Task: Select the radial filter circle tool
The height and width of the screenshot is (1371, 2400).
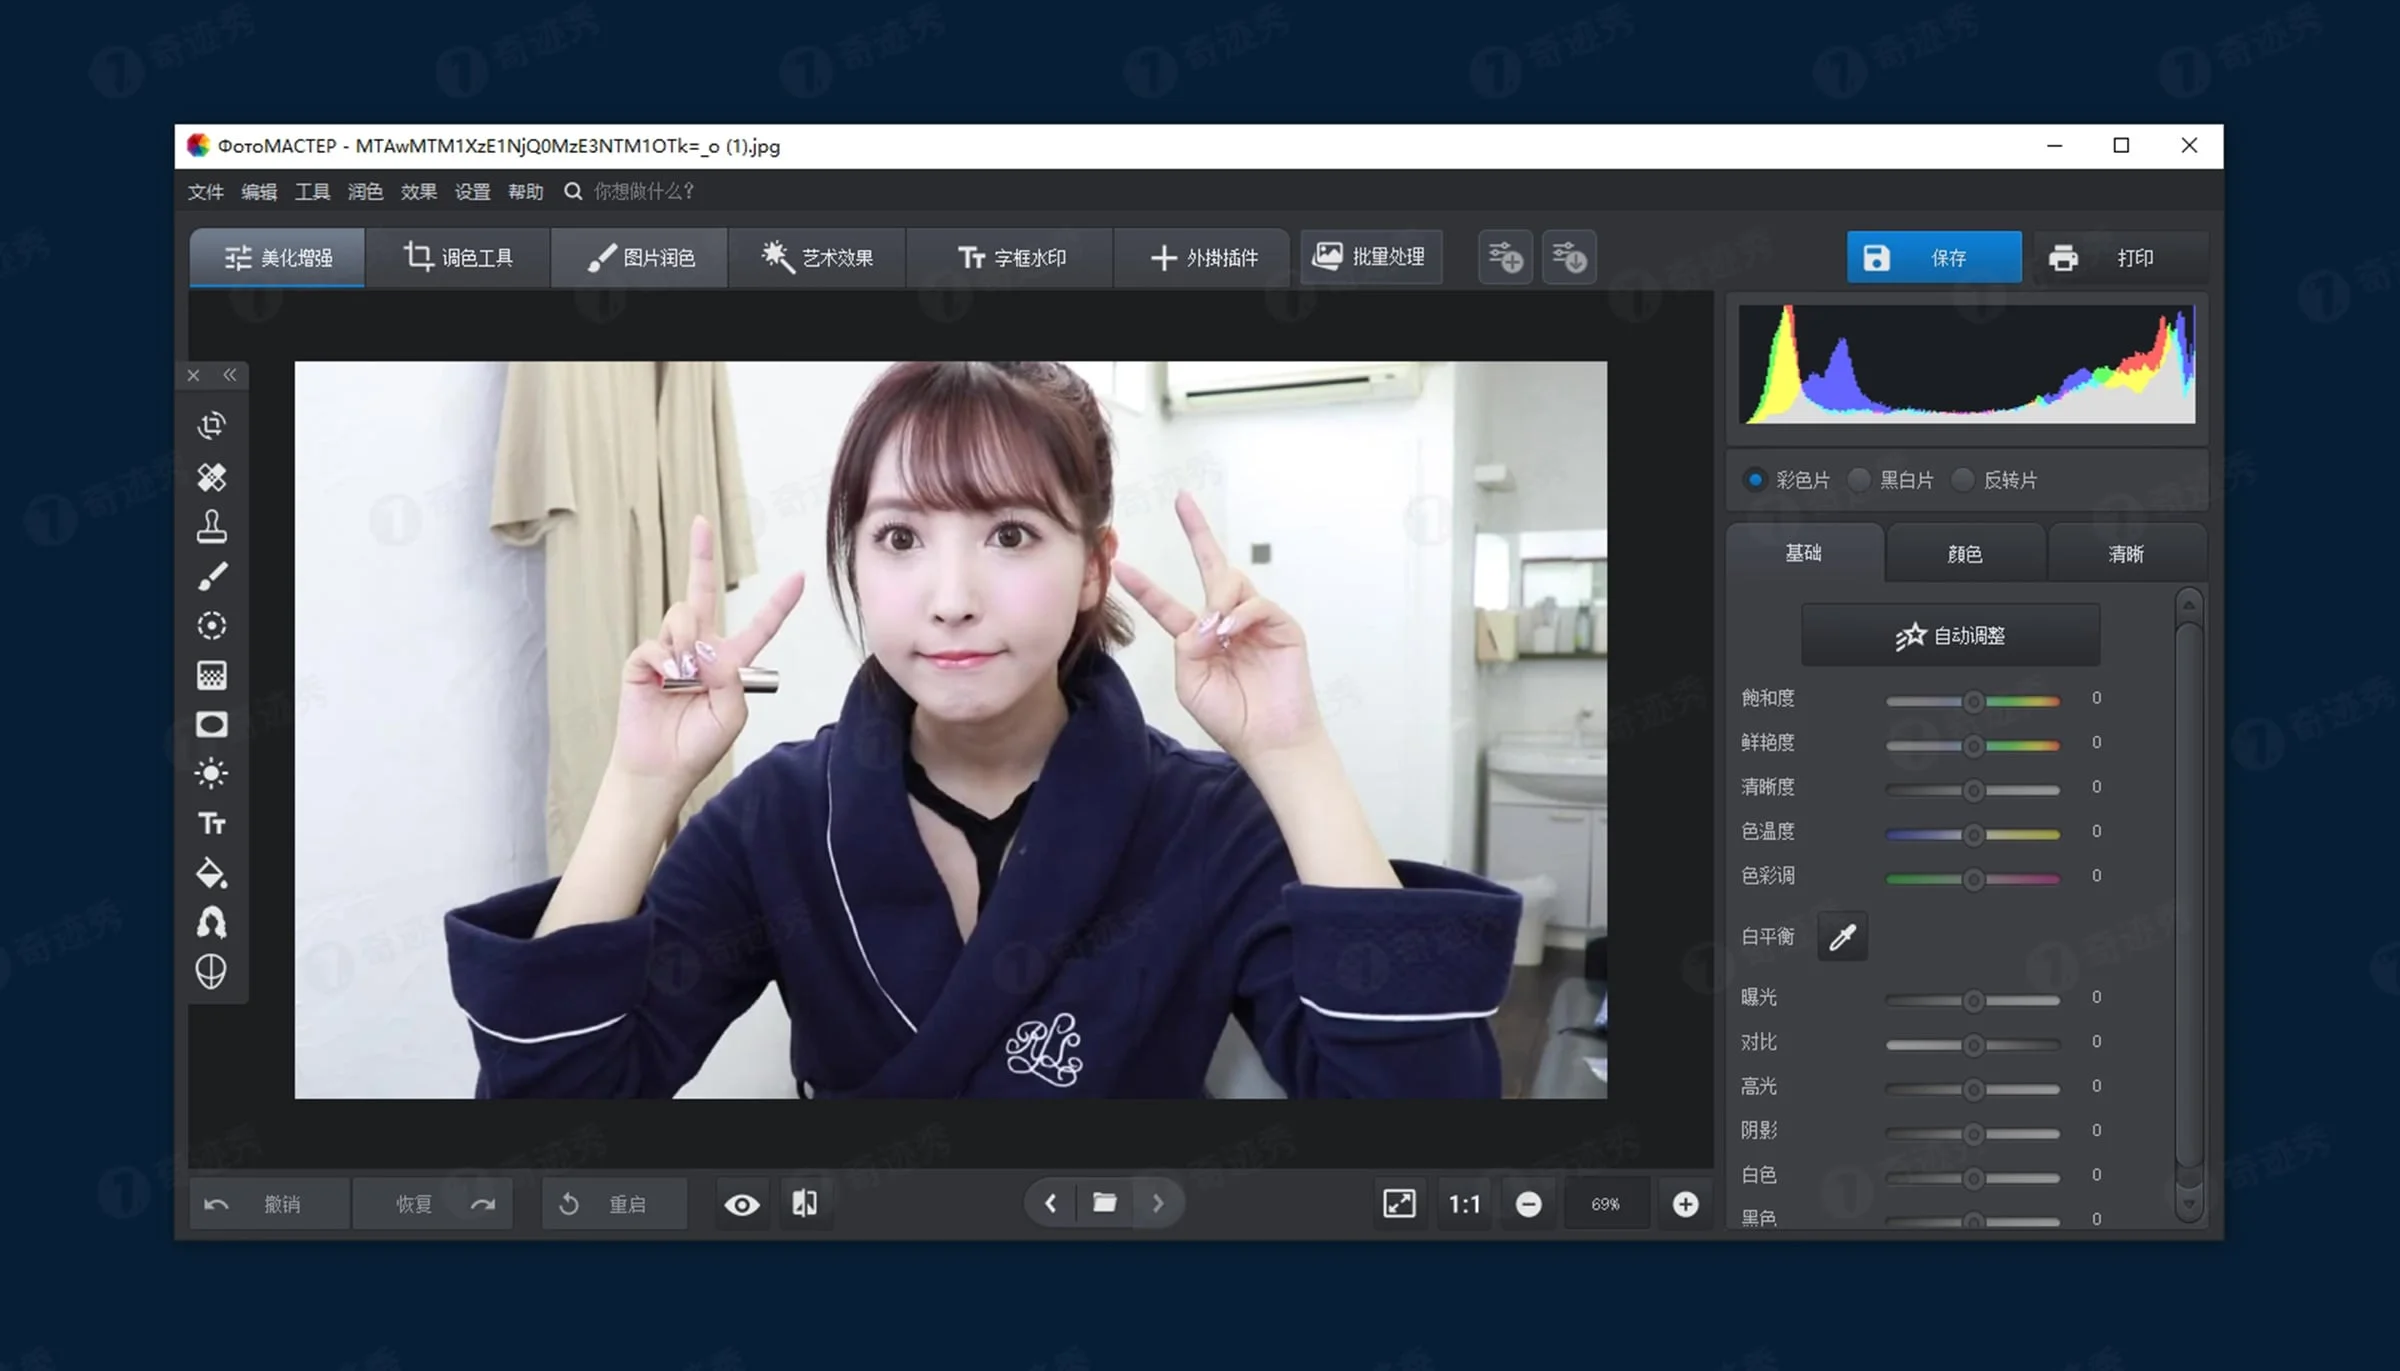Action: [211, 626]
